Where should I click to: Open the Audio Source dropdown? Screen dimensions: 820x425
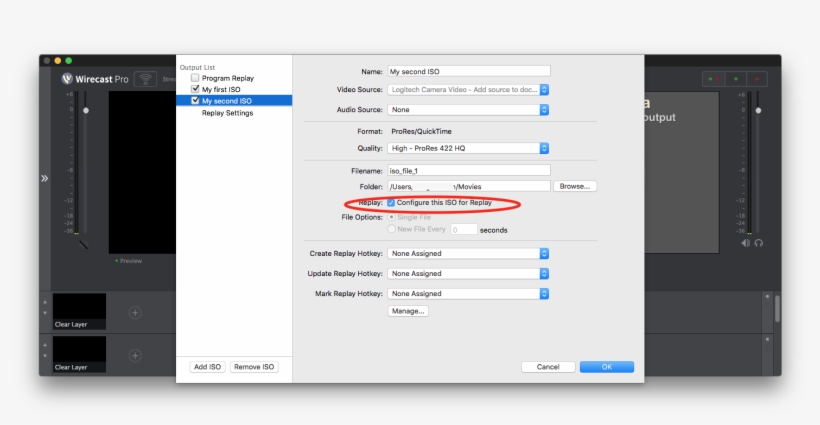[x=468, y=110]
